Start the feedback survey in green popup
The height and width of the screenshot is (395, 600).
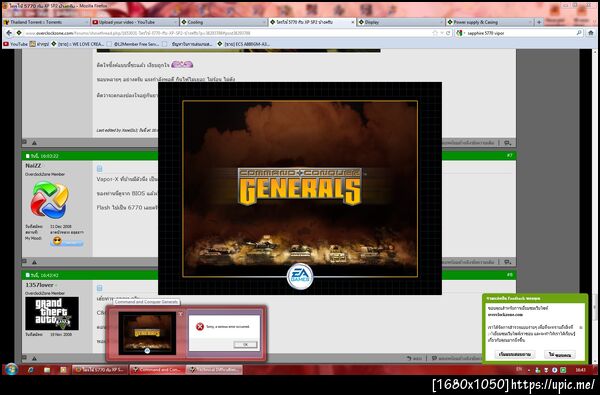coord(515,354)
